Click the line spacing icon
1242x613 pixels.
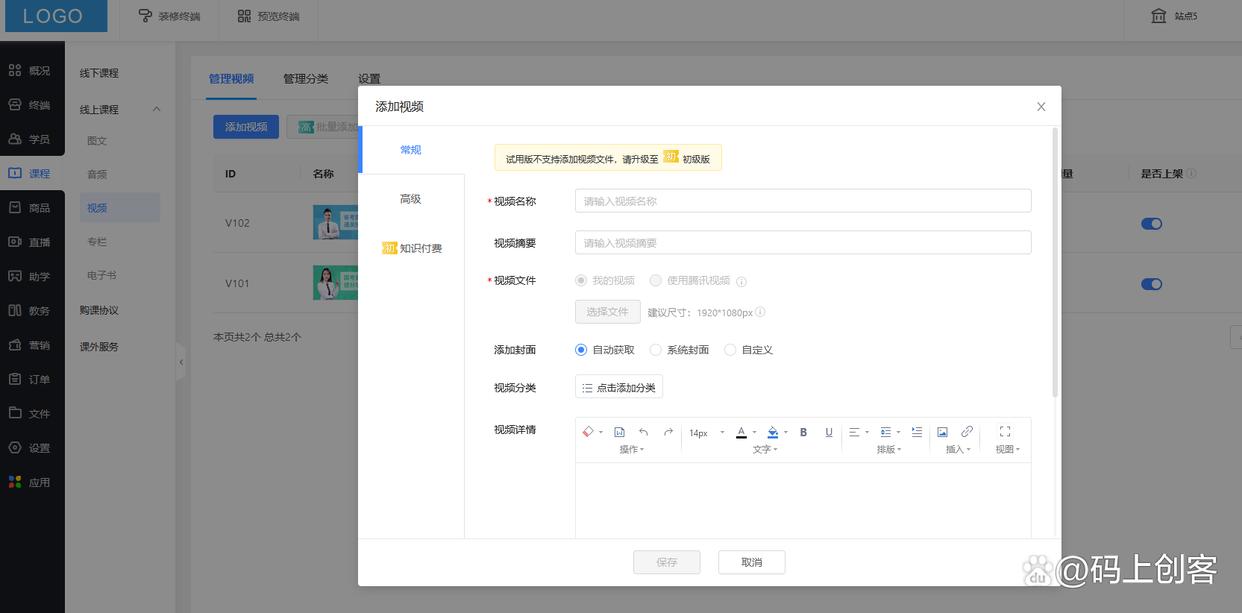(x=885, y=432)
